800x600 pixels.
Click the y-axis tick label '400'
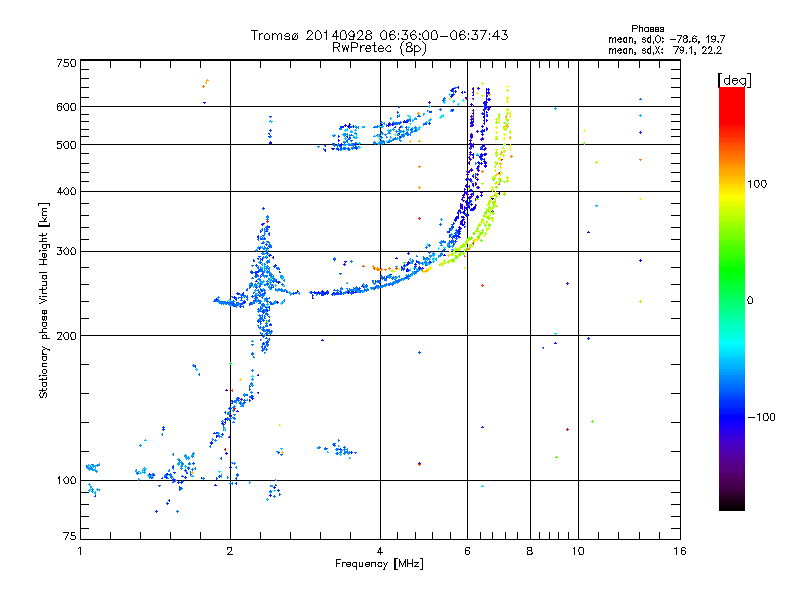66,191
